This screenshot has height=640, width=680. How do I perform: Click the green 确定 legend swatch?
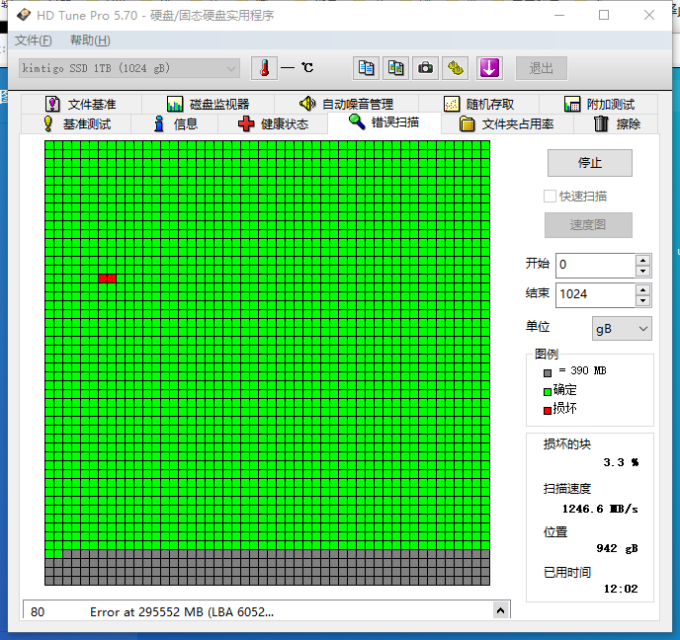[547, 392]
